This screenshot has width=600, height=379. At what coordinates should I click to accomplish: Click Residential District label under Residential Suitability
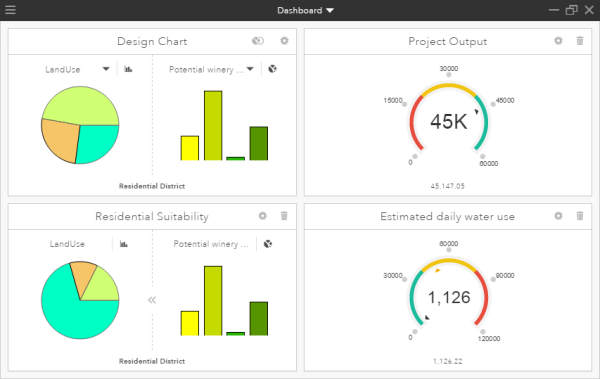tap(152, 361)
